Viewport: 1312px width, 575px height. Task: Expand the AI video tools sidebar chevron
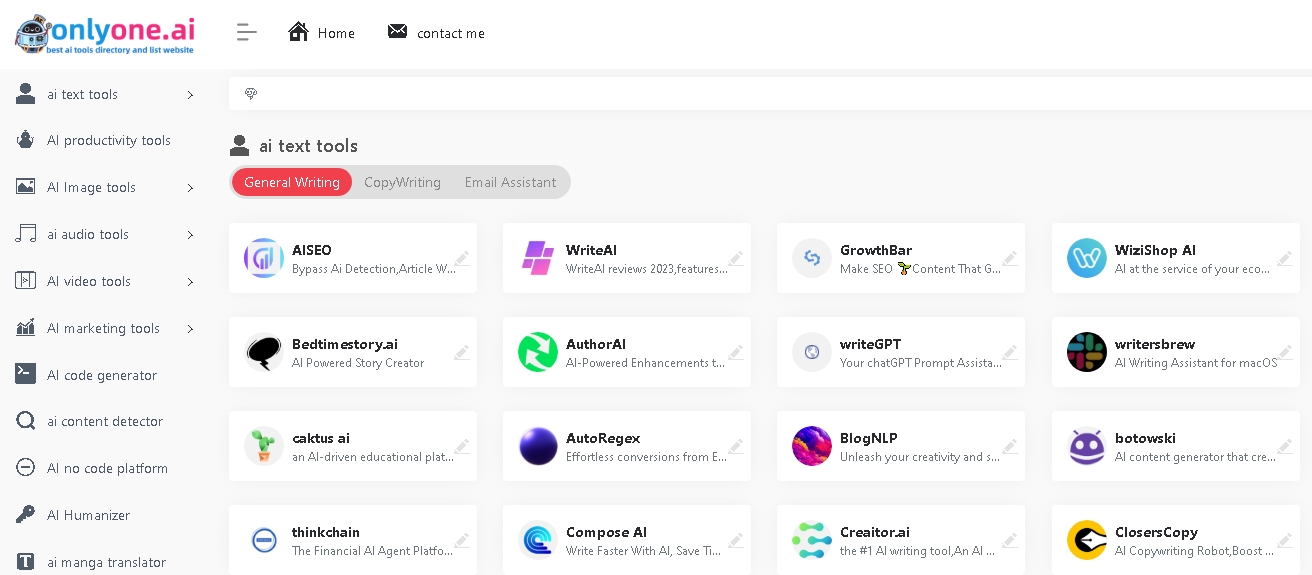190,282
